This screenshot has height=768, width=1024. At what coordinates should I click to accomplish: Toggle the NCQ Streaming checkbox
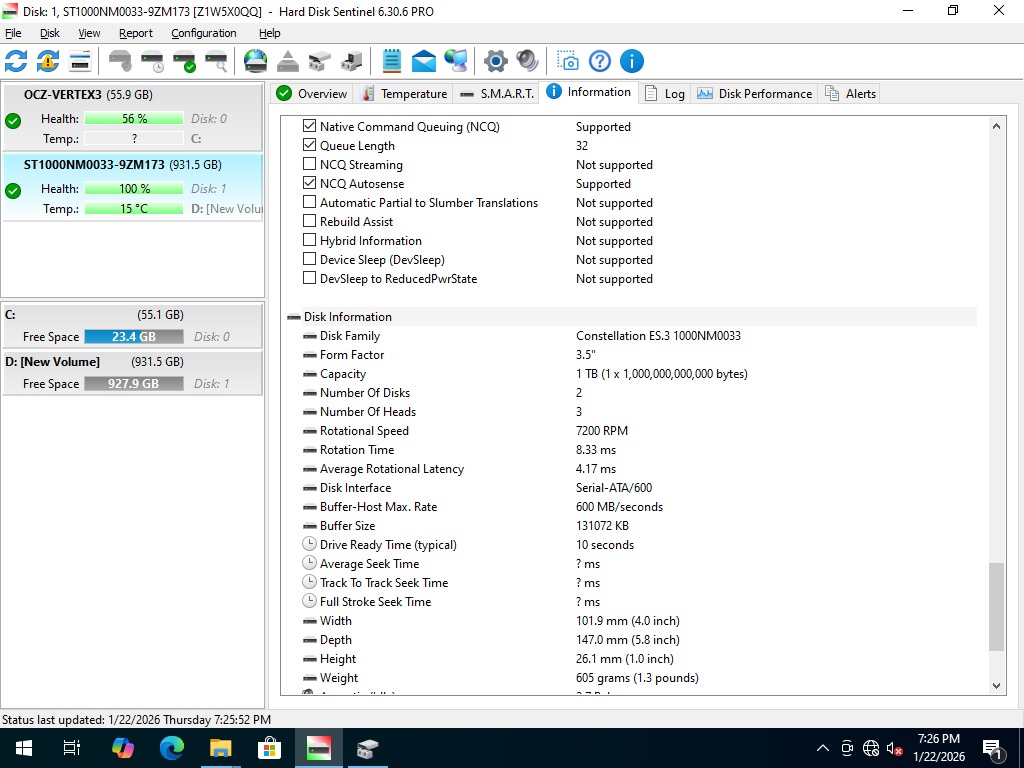pos(310,165)
